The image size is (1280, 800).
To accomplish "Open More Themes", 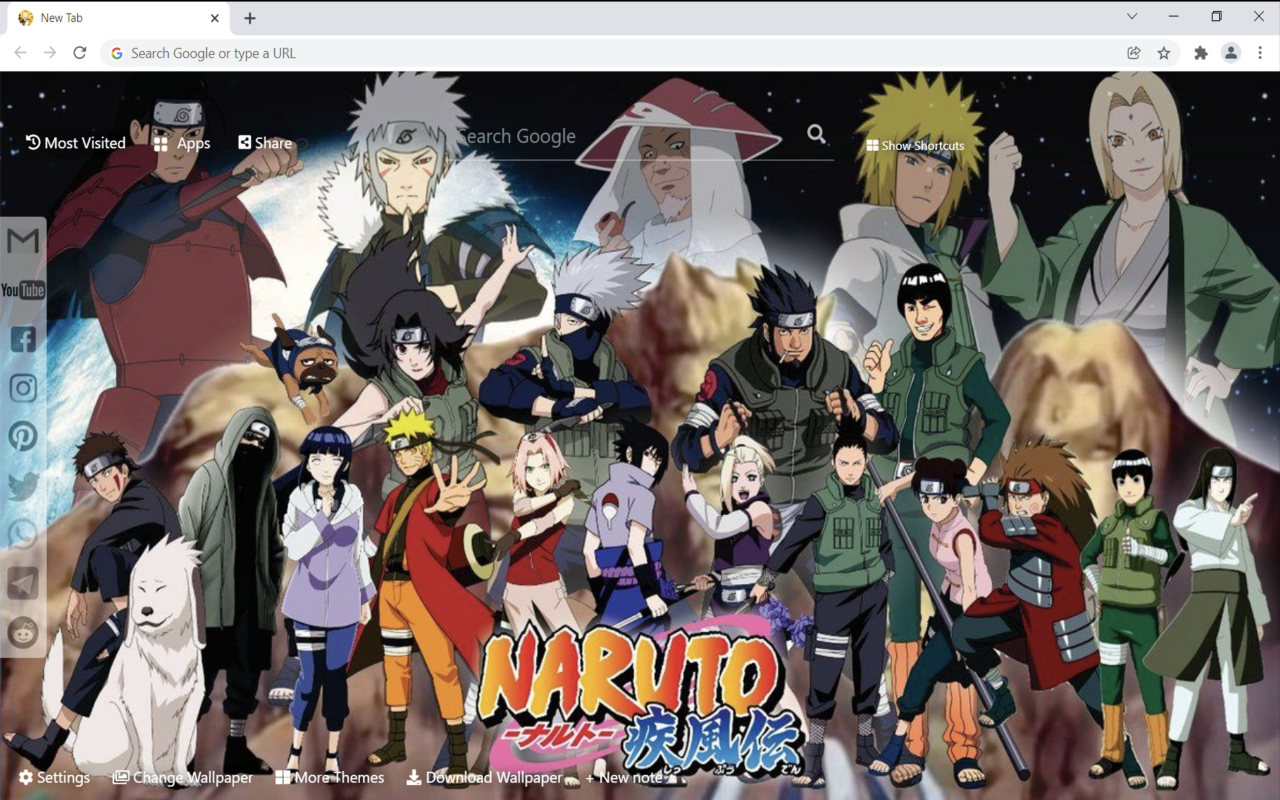I will (x=330, y=777).
